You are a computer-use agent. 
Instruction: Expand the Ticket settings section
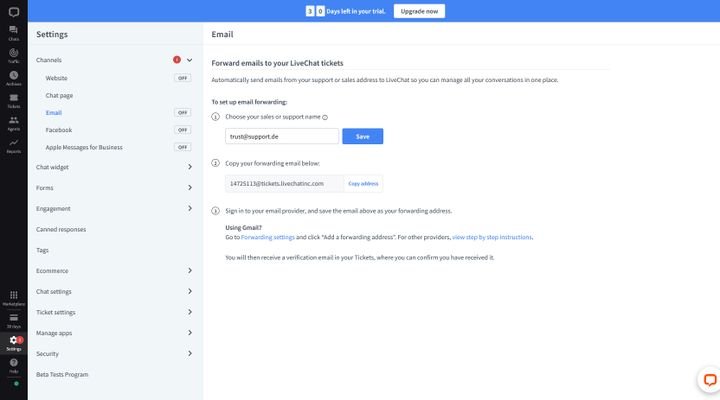point(190,312)
